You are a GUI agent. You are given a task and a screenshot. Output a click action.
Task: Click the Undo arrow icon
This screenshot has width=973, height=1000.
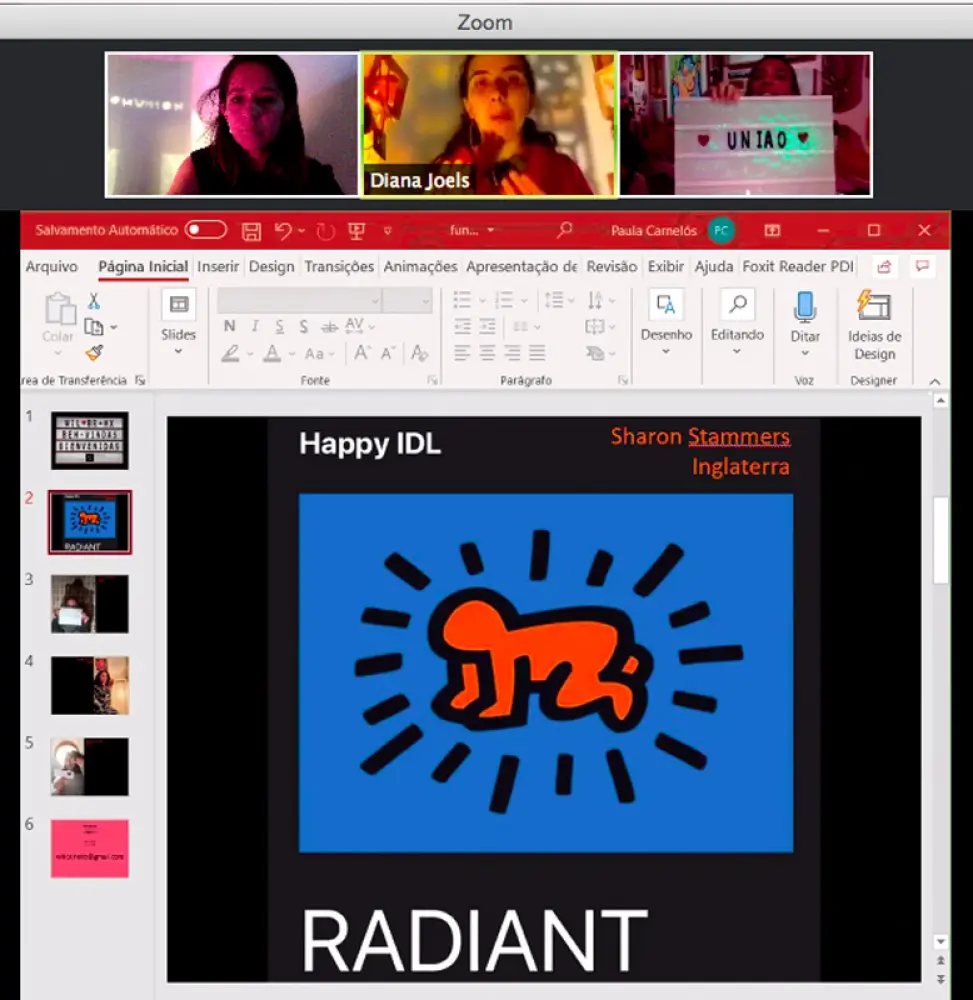point(282,230)
